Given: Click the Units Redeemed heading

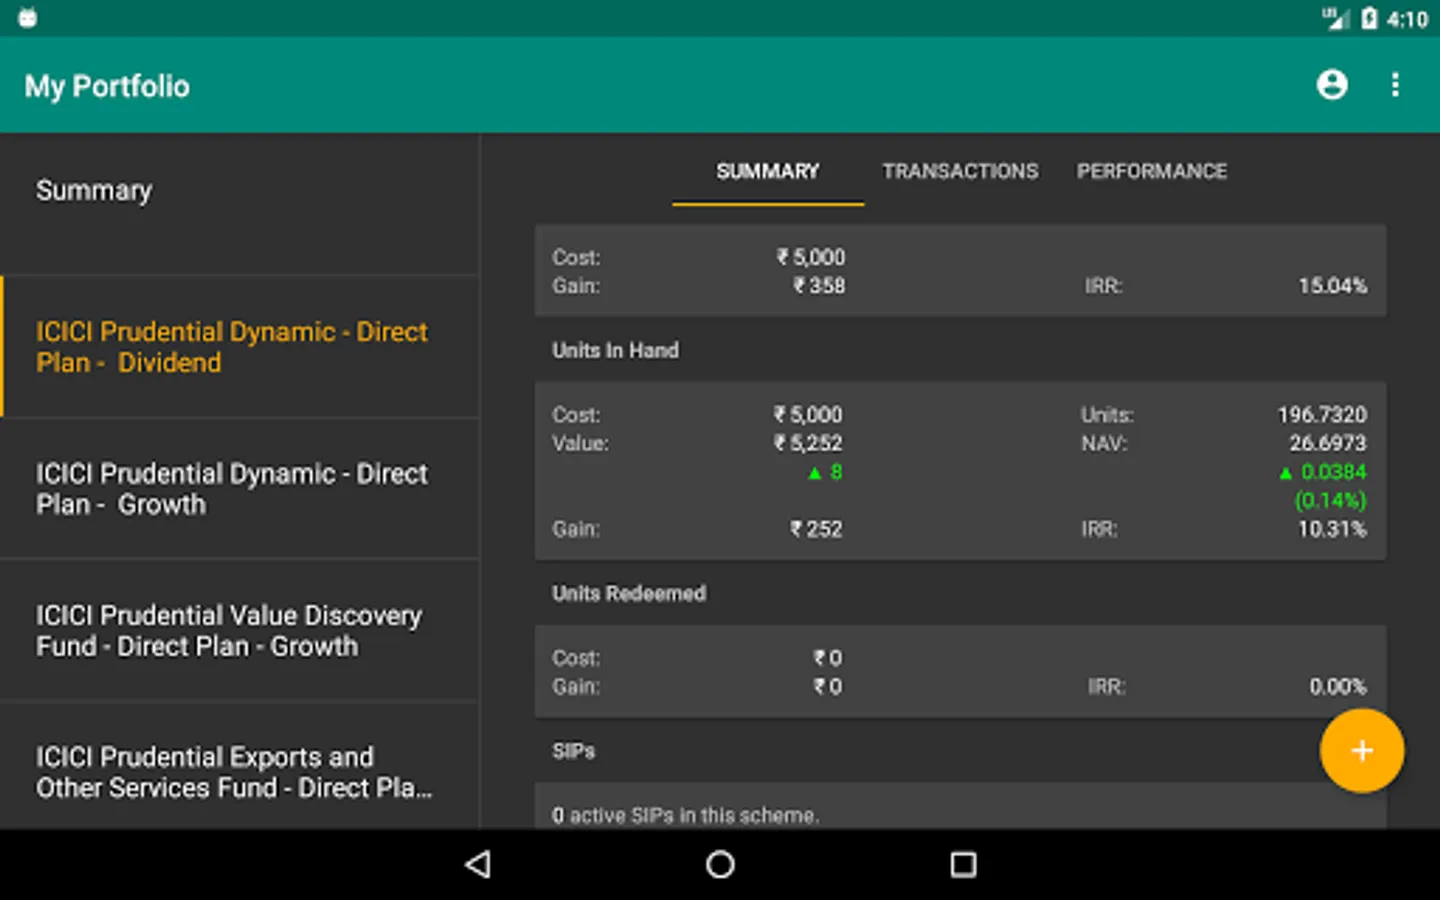Looking at the screenshot, I should [629, 593].
